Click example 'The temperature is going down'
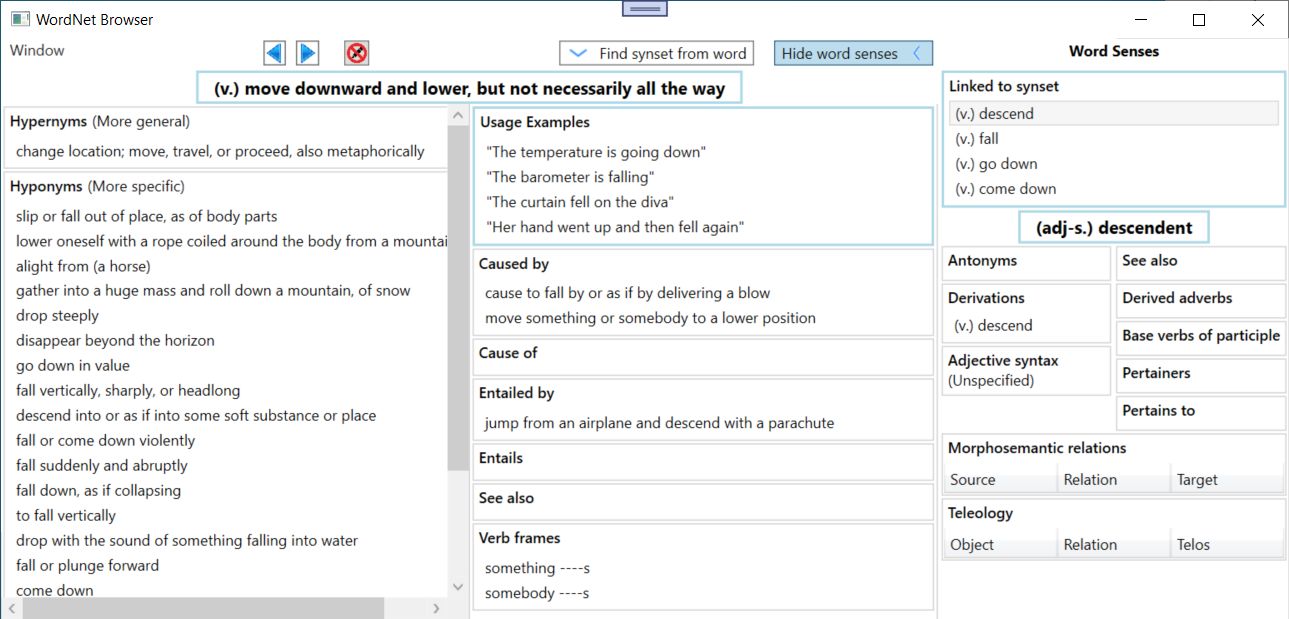The width and height of the screenshot is (1289, 619). [596, 152]
